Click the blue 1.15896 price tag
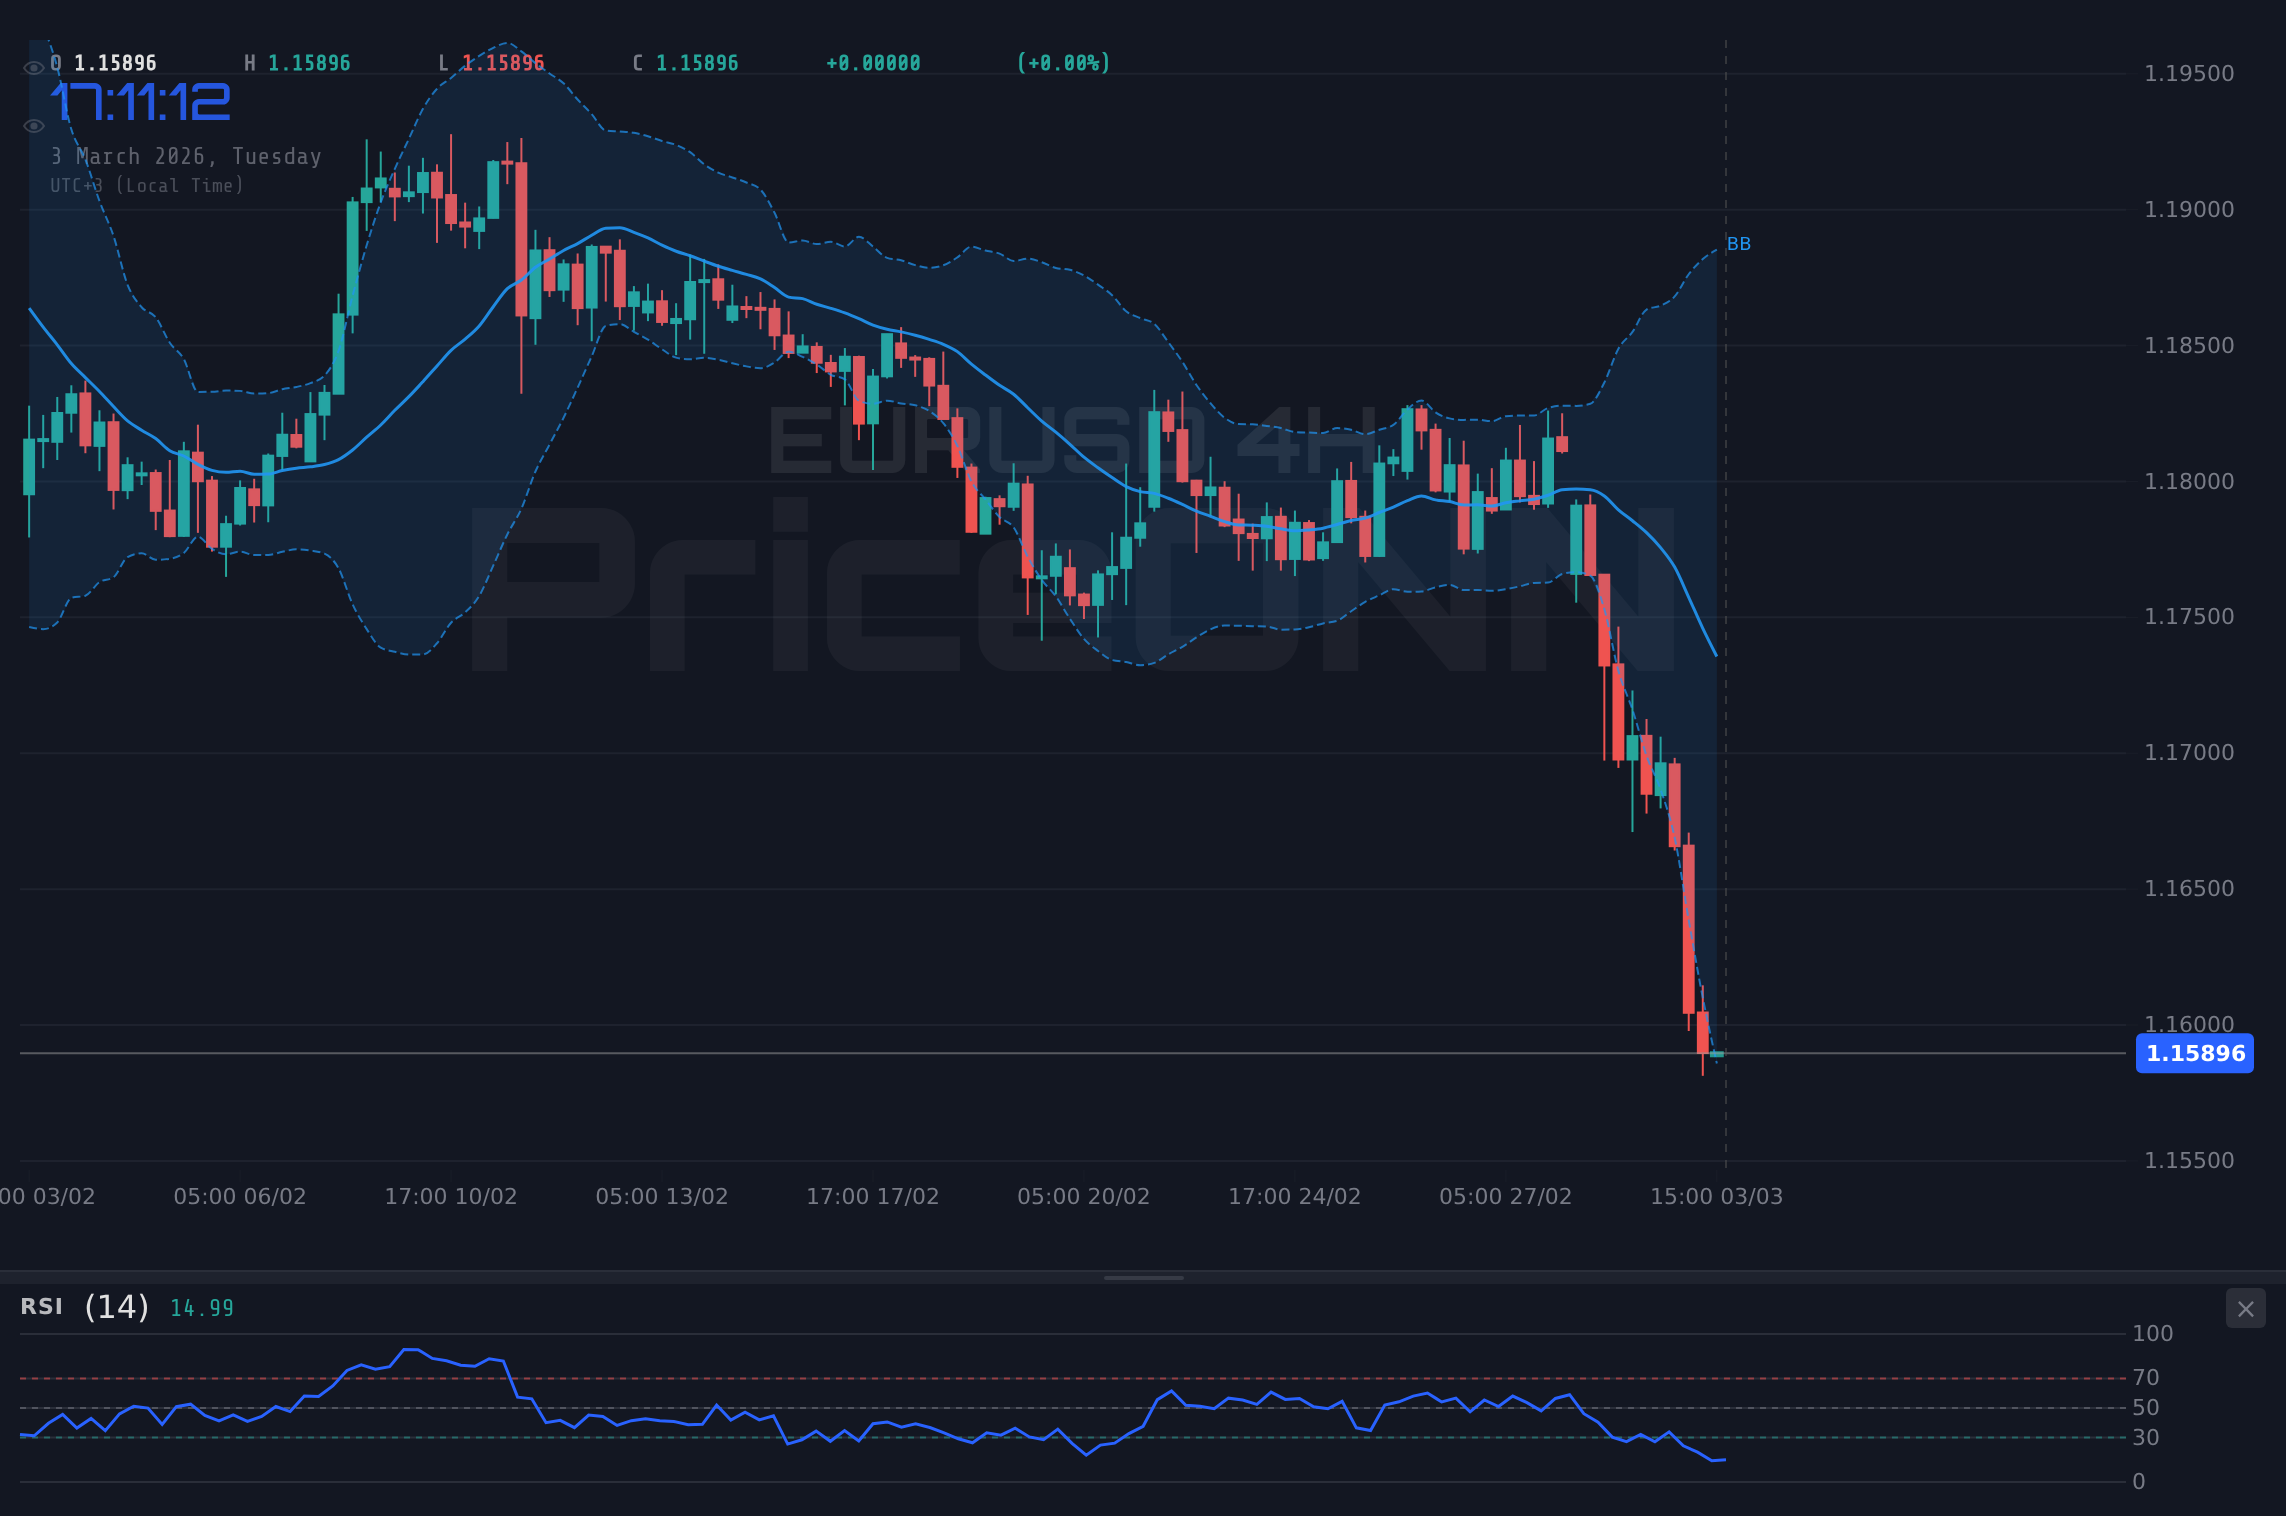This screenshot has height=1516, width=2286. pyautogui.click(x=2194, y=1053)
